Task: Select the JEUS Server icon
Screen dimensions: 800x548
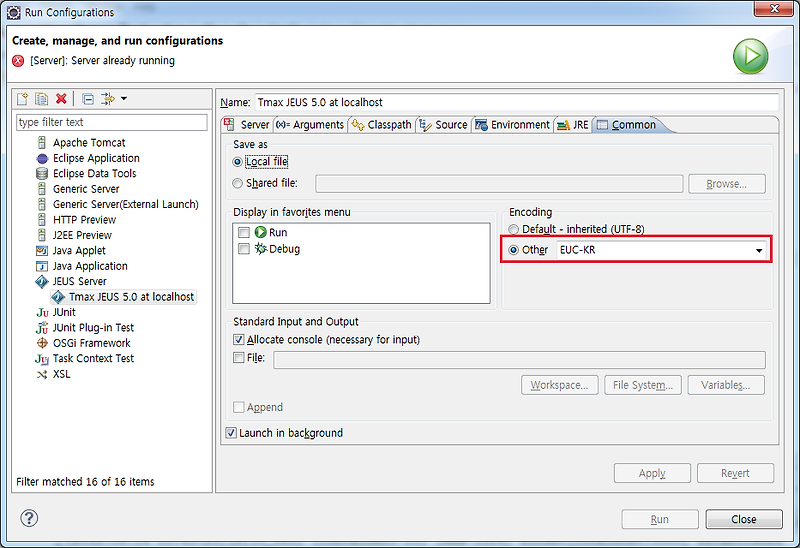Action: (x=42, y=282)
